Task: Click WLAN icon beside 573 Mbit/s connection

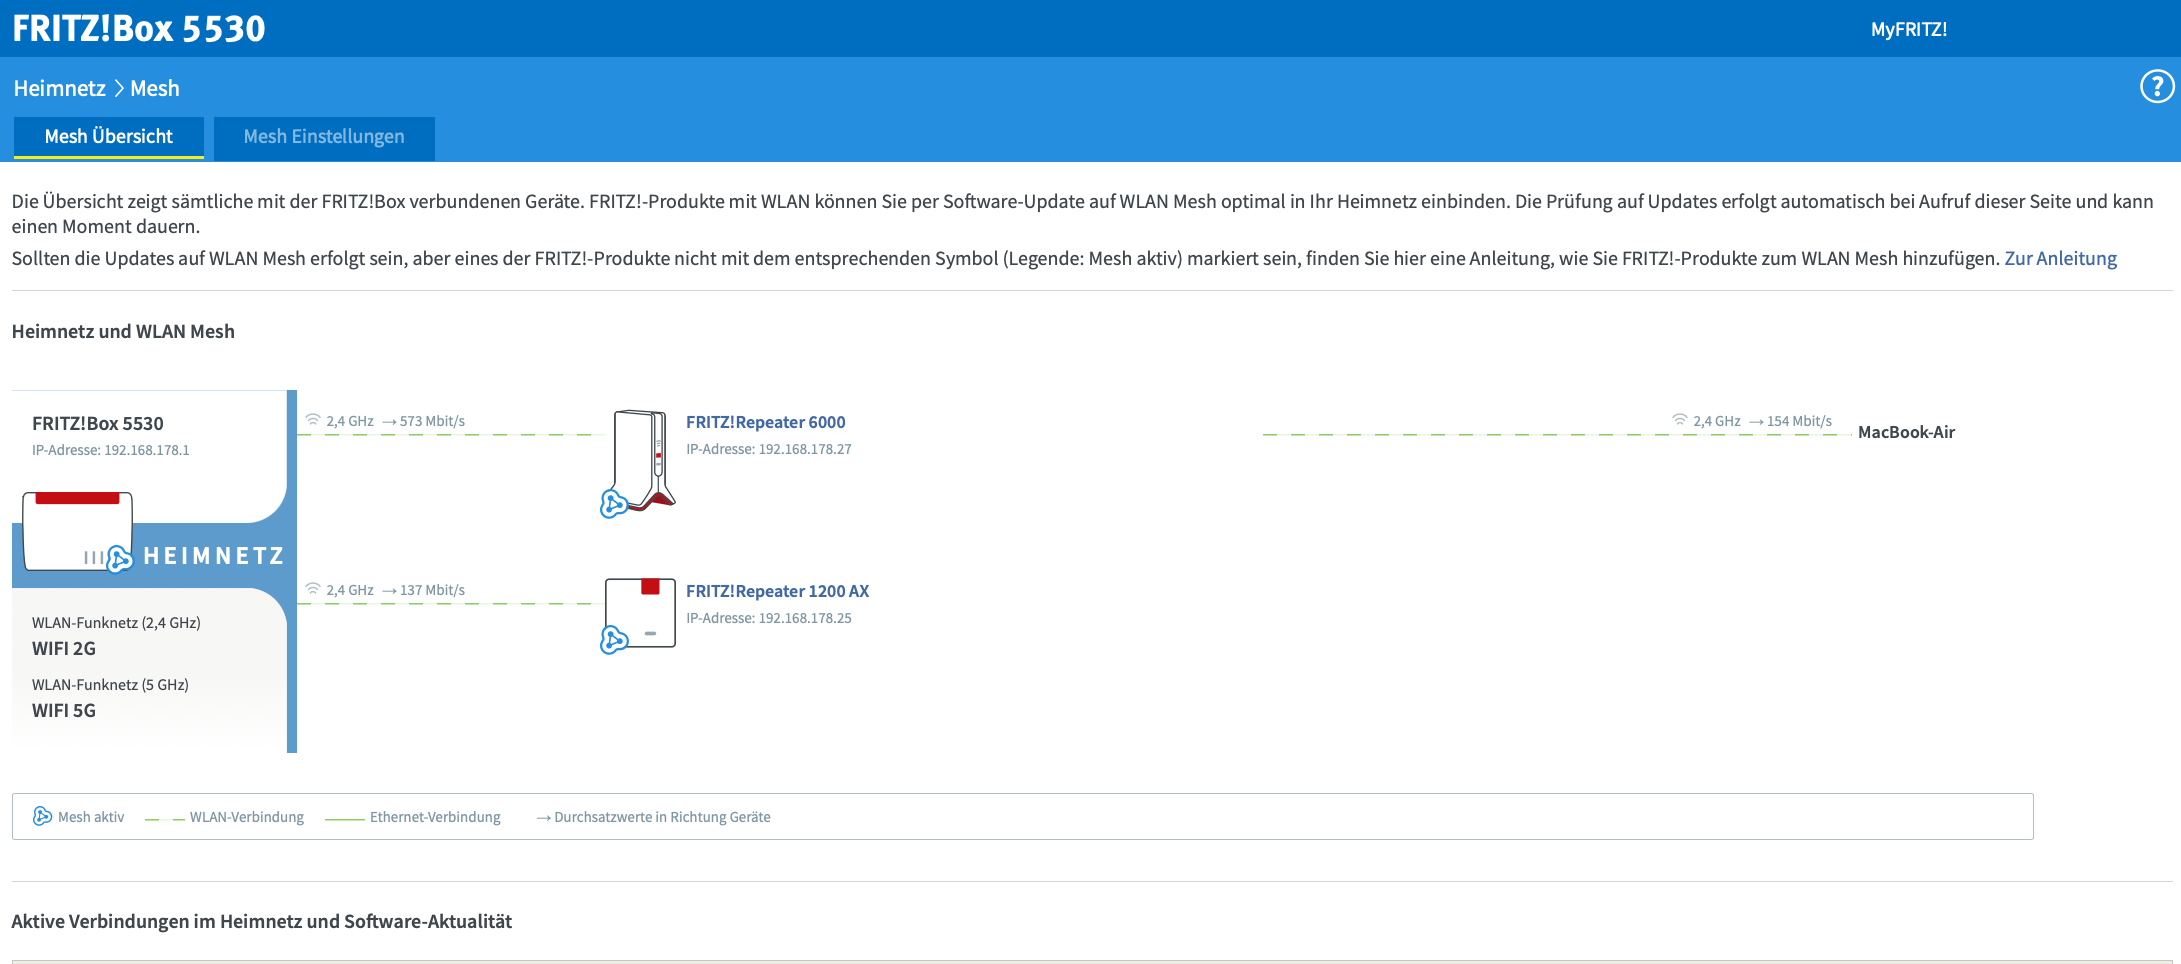Action: click(x=313, y=420)
